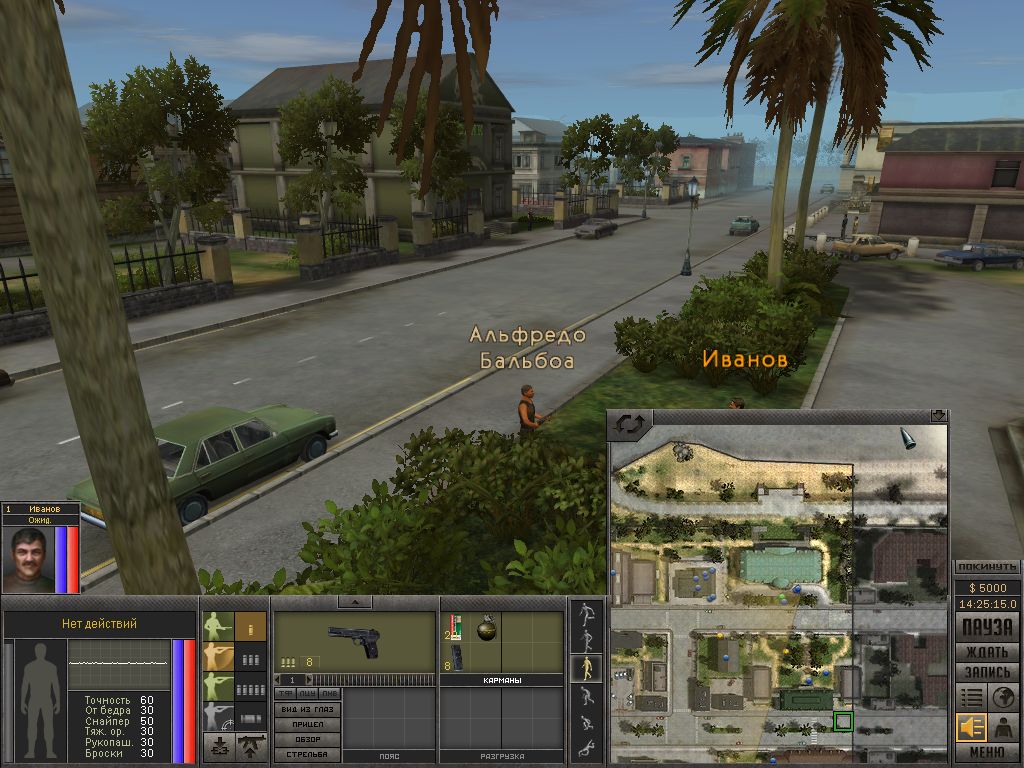Click the СТРЕЛЬБА button
Screen dimensions: 1024x768
tap(308, 754)
